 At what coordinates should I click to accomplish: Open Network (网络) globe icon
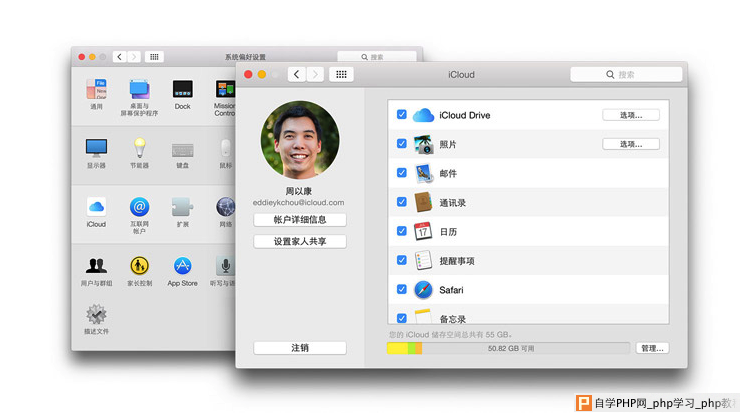click(226, 207)
